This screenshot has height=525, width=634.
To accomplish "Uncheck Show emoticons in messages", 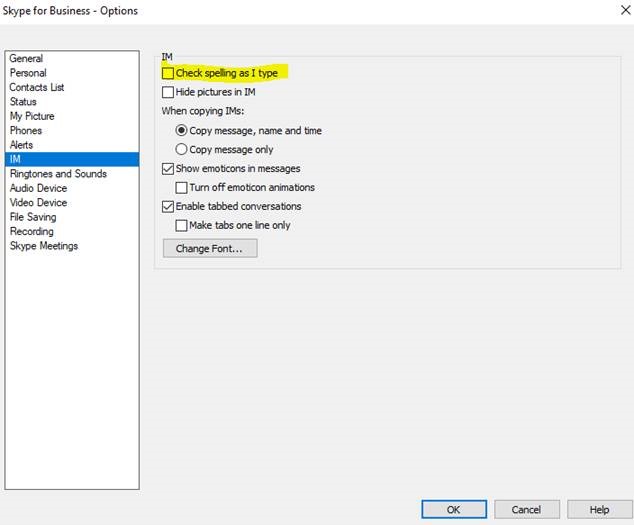I will click(168, 169).
